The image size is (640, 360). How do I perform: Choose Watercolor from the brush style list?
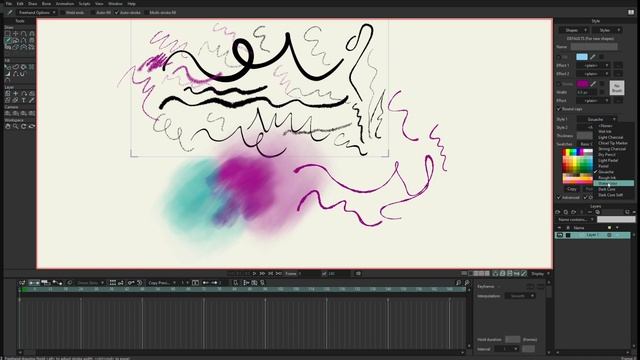click(613, 184)
